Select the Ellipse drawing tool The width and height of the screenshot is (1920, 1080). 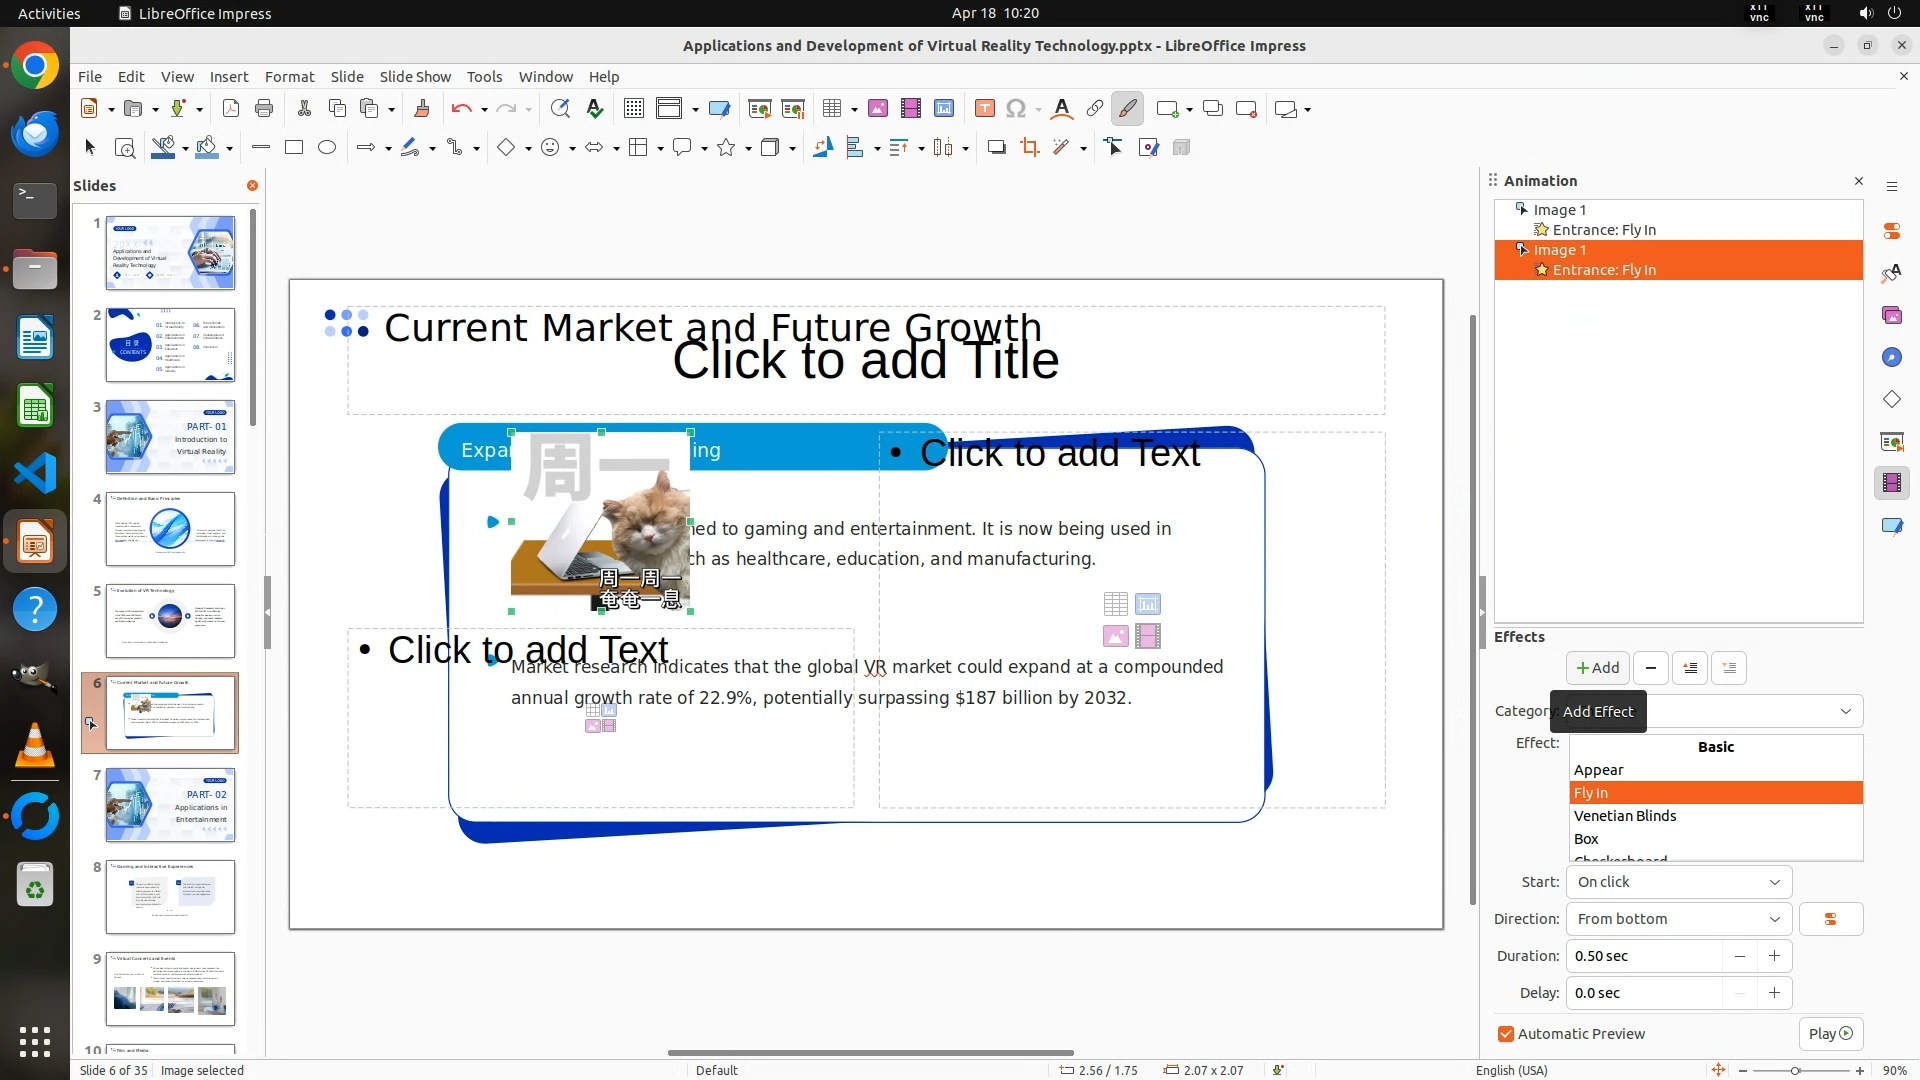click(x=327, y=148)
